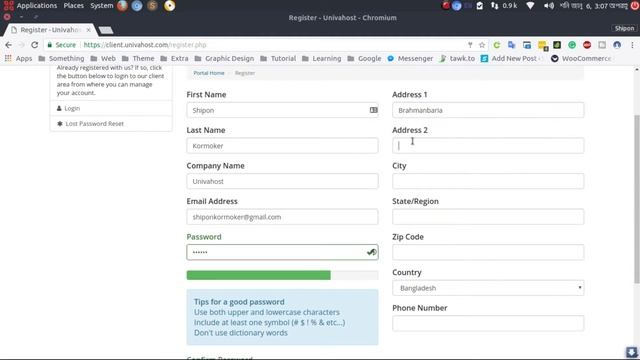
Task: Open the tawk.to bookmark
Action: point(457,58)
